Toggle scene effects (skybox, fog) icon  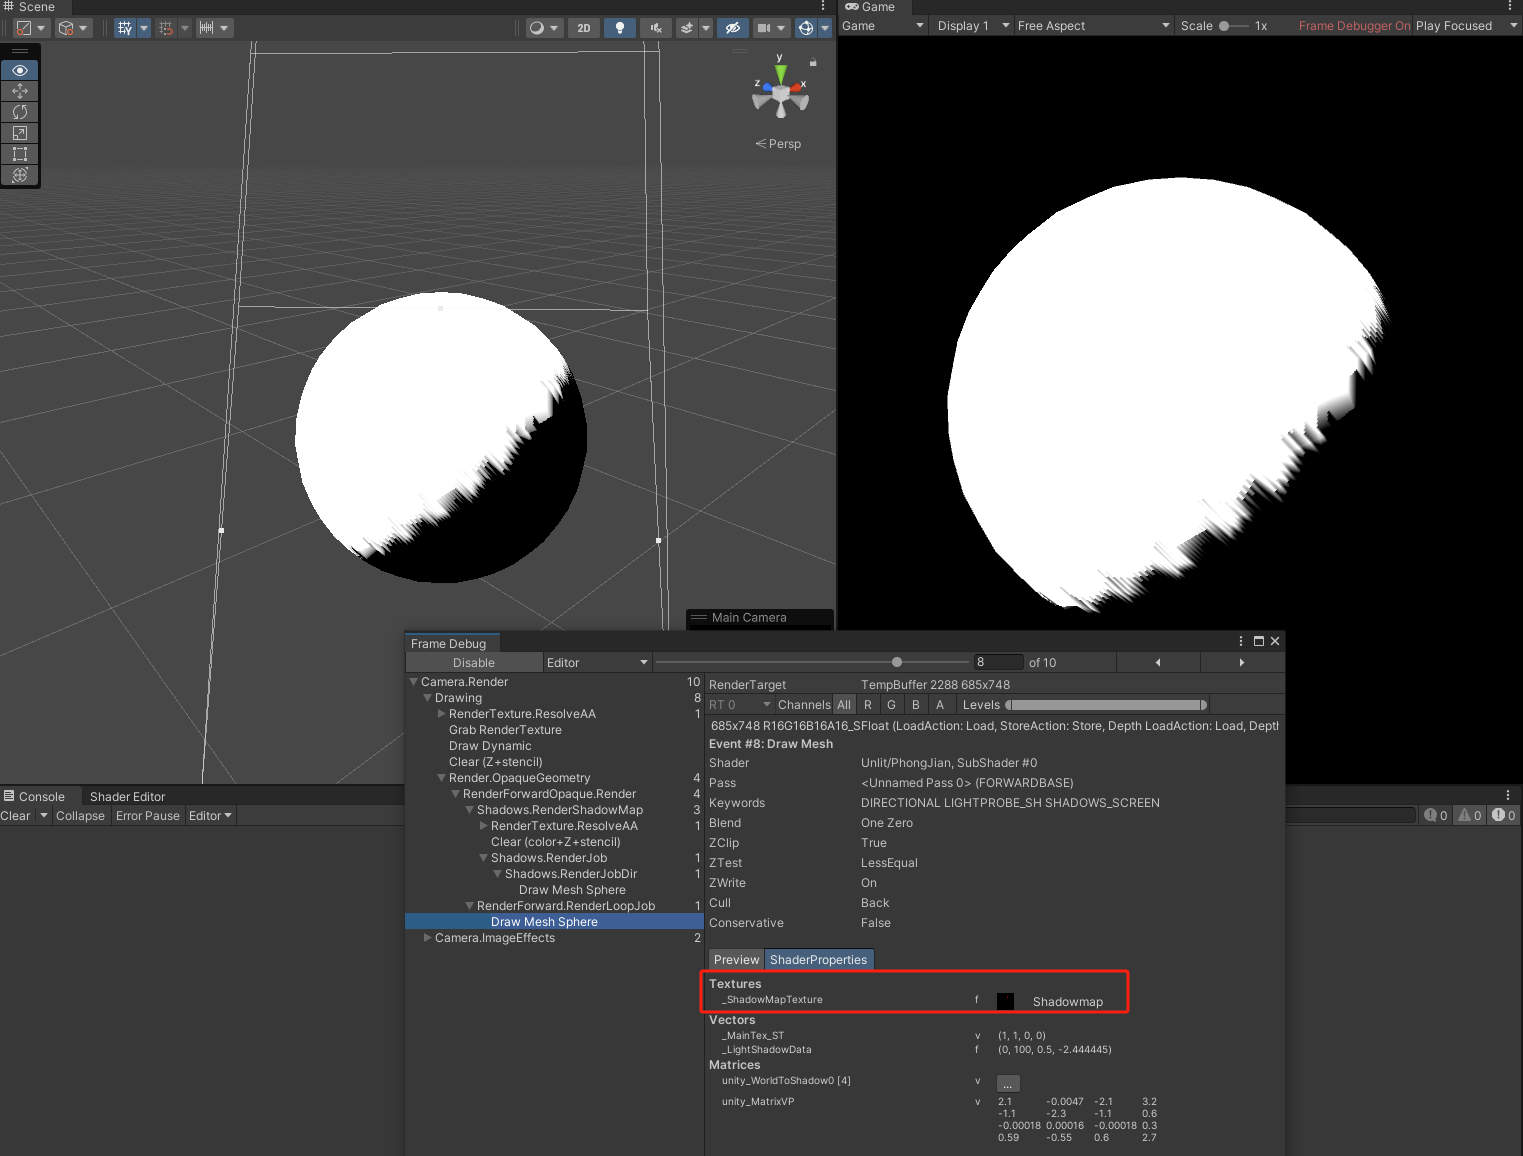tap(687, 28)
